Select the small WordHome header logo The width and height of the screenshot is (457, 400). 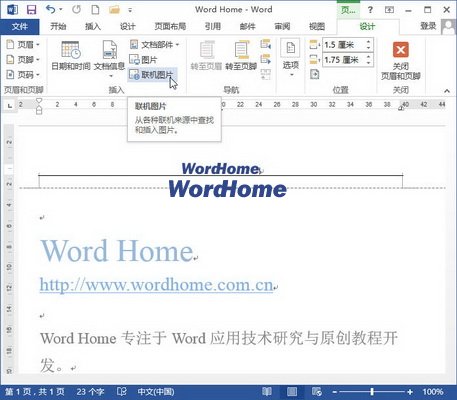click(220, 169)
